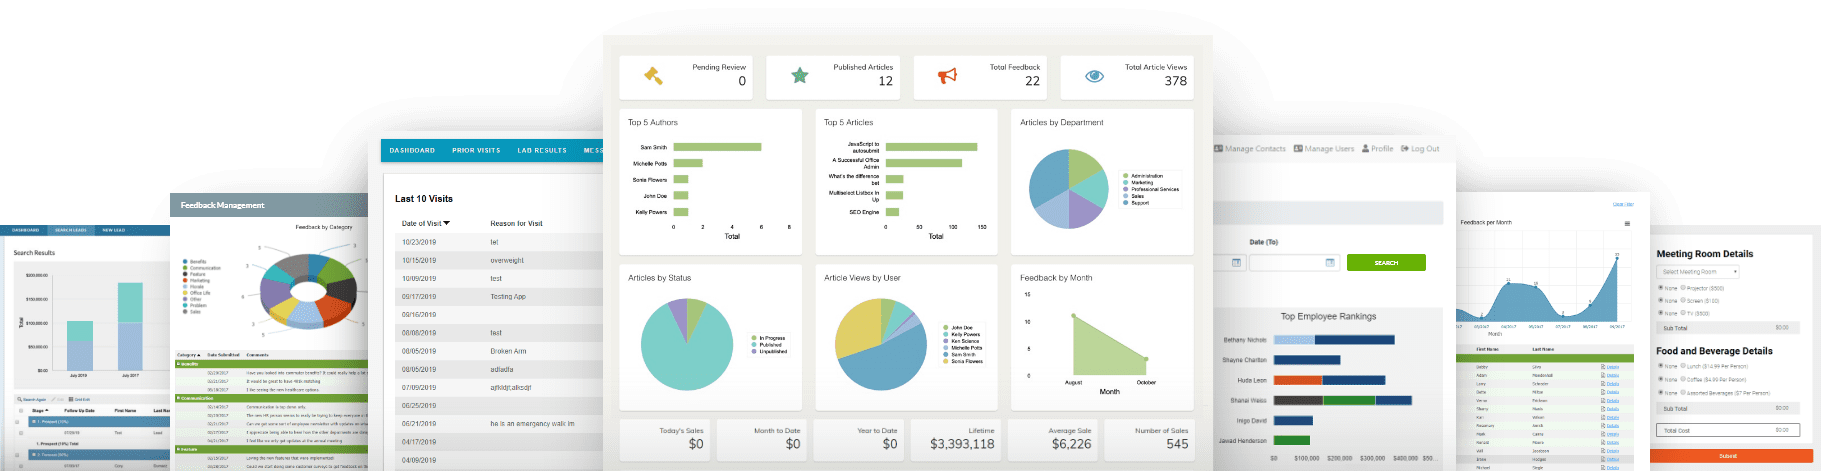Open the Feedback per Month chart menu icon
This screenshot has height=471, width=1821.
point(1627,223)
